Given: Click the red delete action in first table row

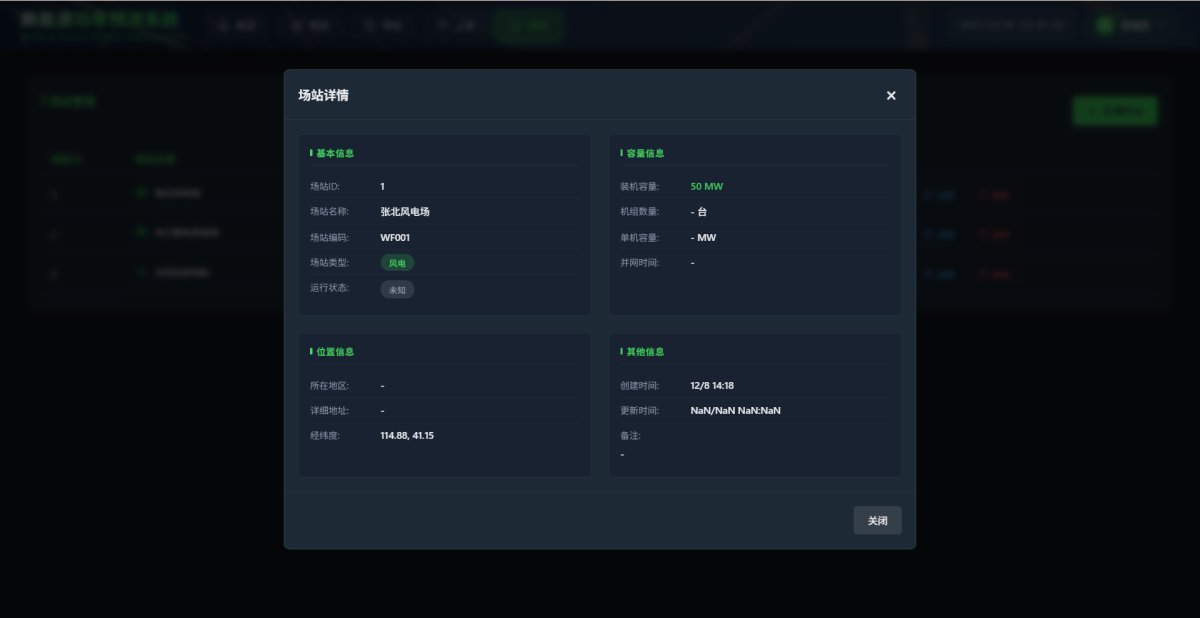Looking at the screenshot, I should (x=994, y=194).
